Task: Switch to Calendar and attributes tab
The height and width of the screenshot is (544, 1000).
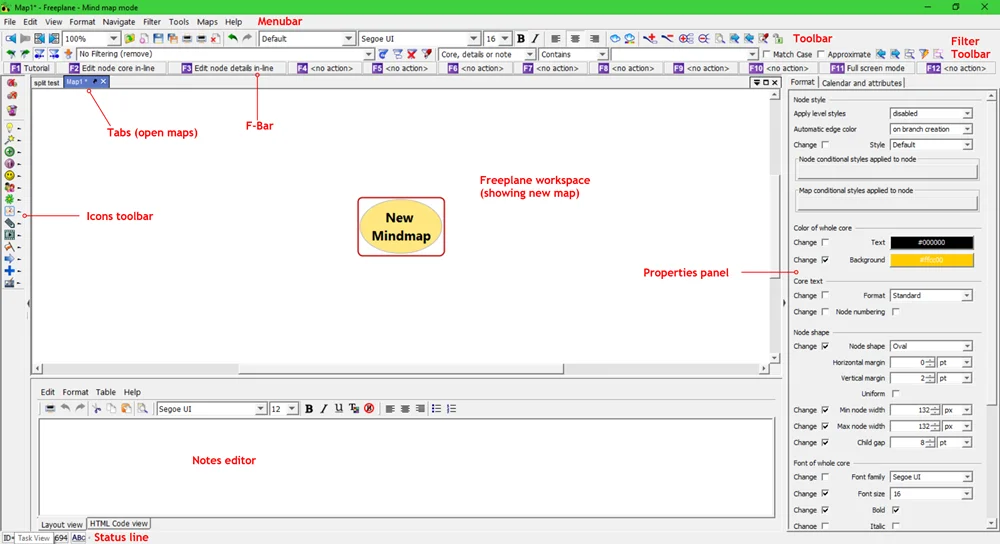Action: click(862, 83)
